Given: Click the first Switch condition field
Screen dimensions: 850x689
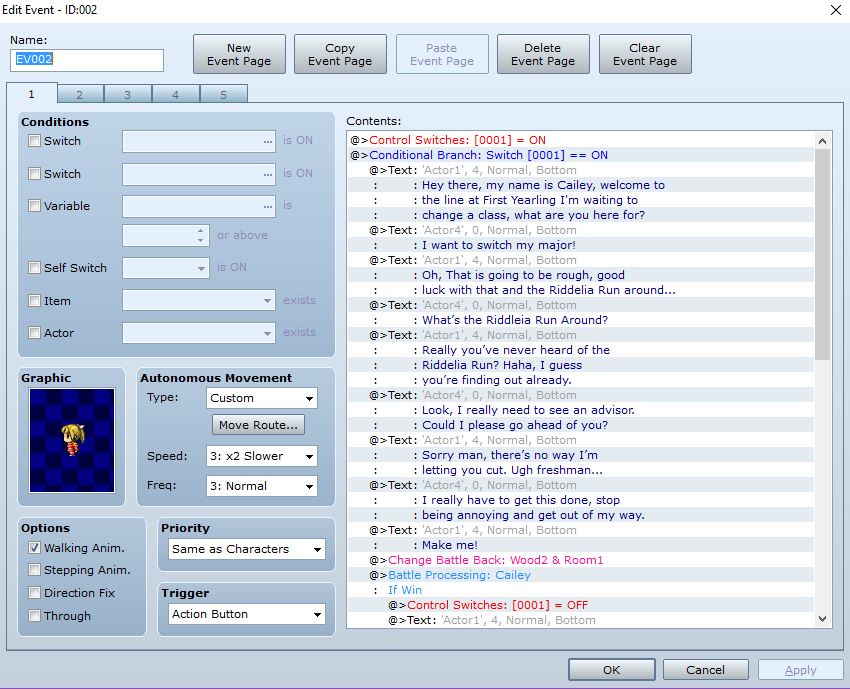Looking at the screenshot, I should 198,141.
